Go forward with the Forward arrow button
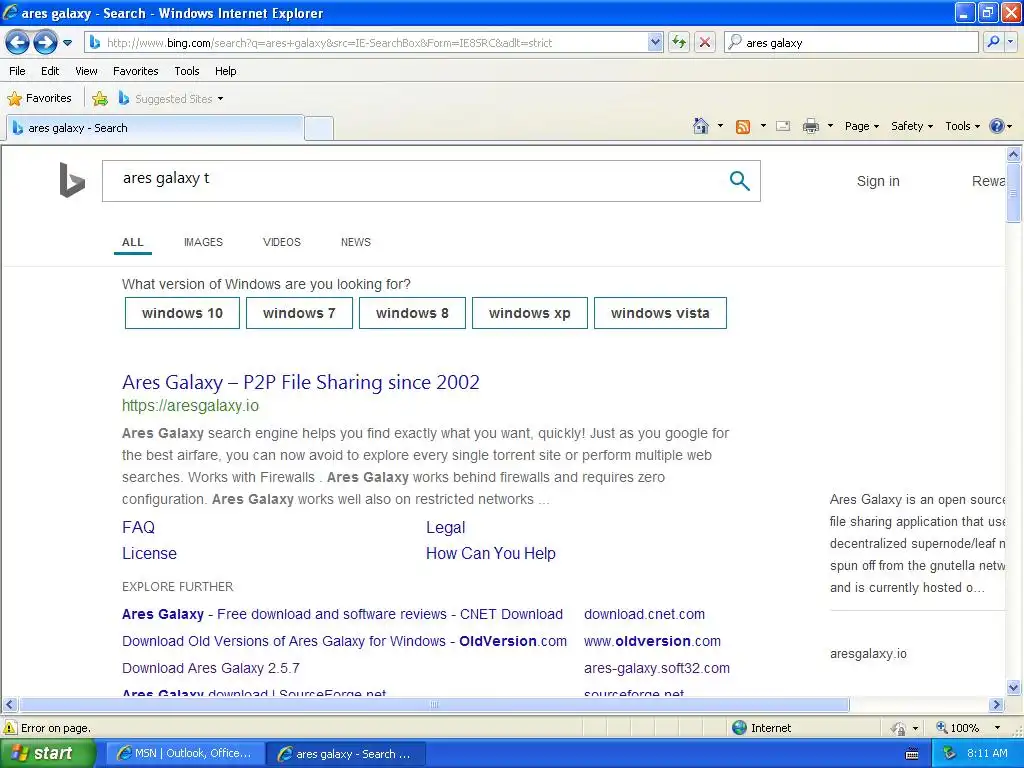 click(x=45, y=42)
